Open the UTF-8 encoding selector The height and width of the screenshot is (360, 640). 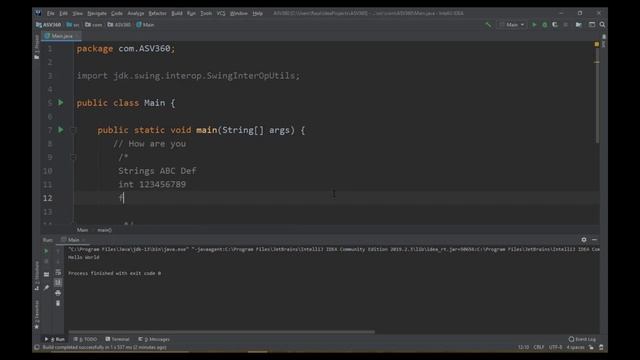click(x=556, y=347)
